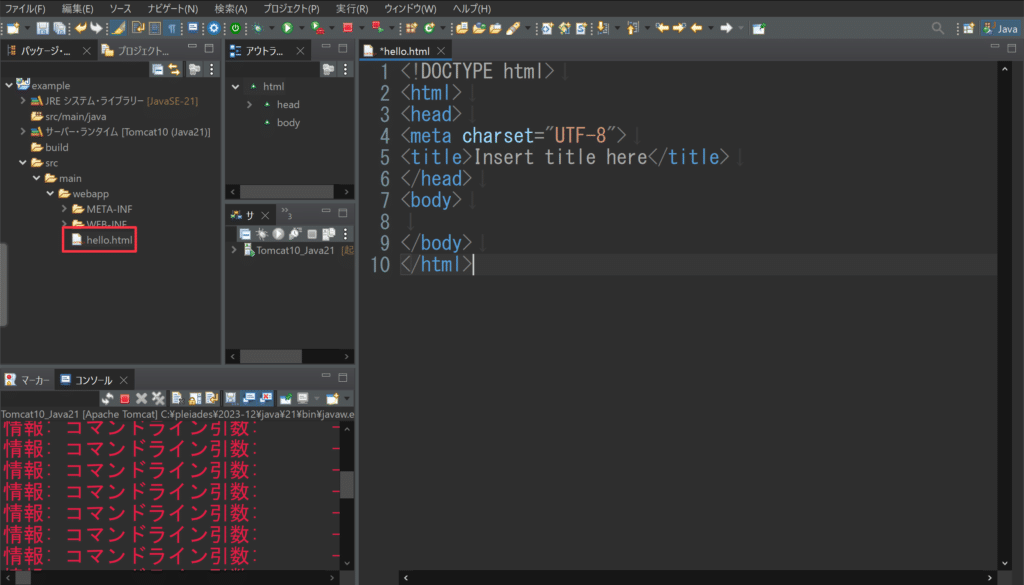Click the Debug bug icon in main toolbar
Image resolution: width=1024 pixels, height=585 pixels.
(258, 28)
